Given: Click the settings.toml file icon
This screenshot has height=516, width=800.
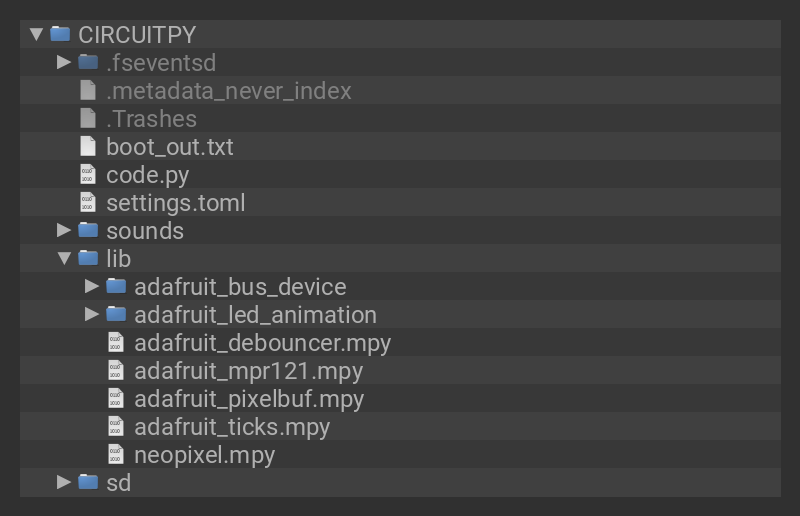Looking at the screenshot, I should click(x=88, y=203).
